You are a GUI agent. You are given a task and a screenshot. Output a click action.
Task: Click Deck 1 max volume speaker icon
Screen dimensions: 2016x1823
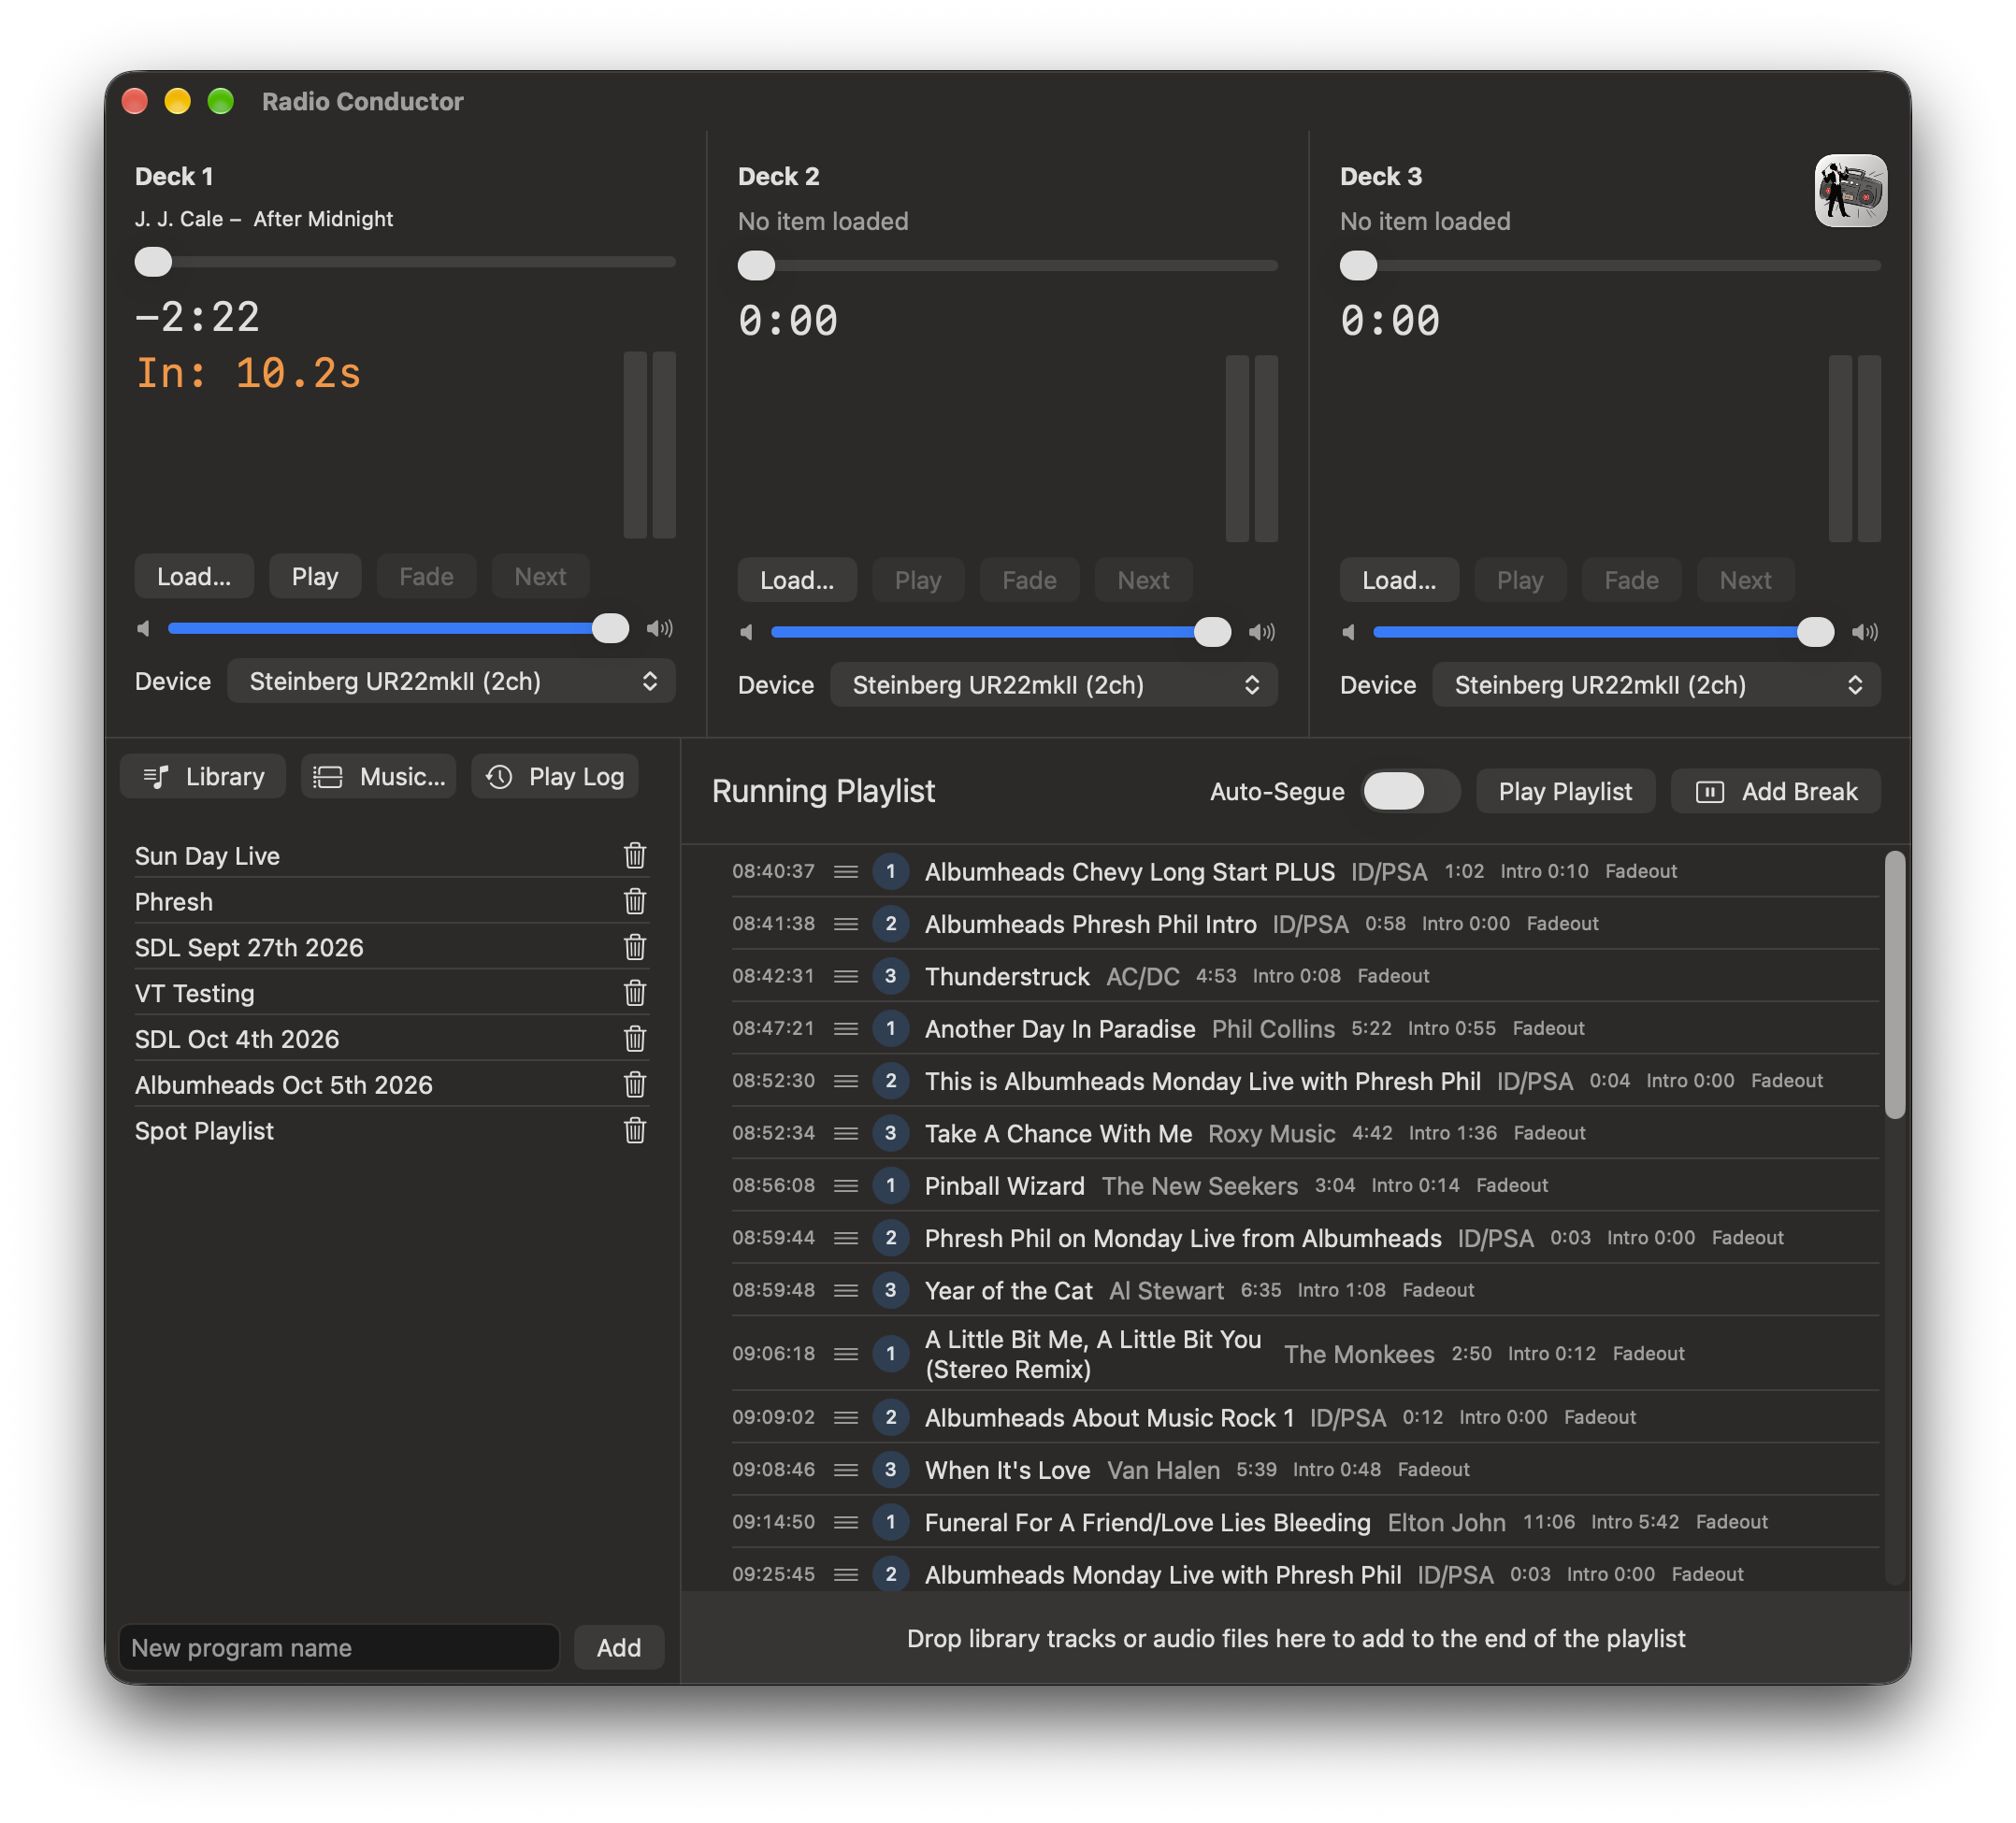[660, 628]
